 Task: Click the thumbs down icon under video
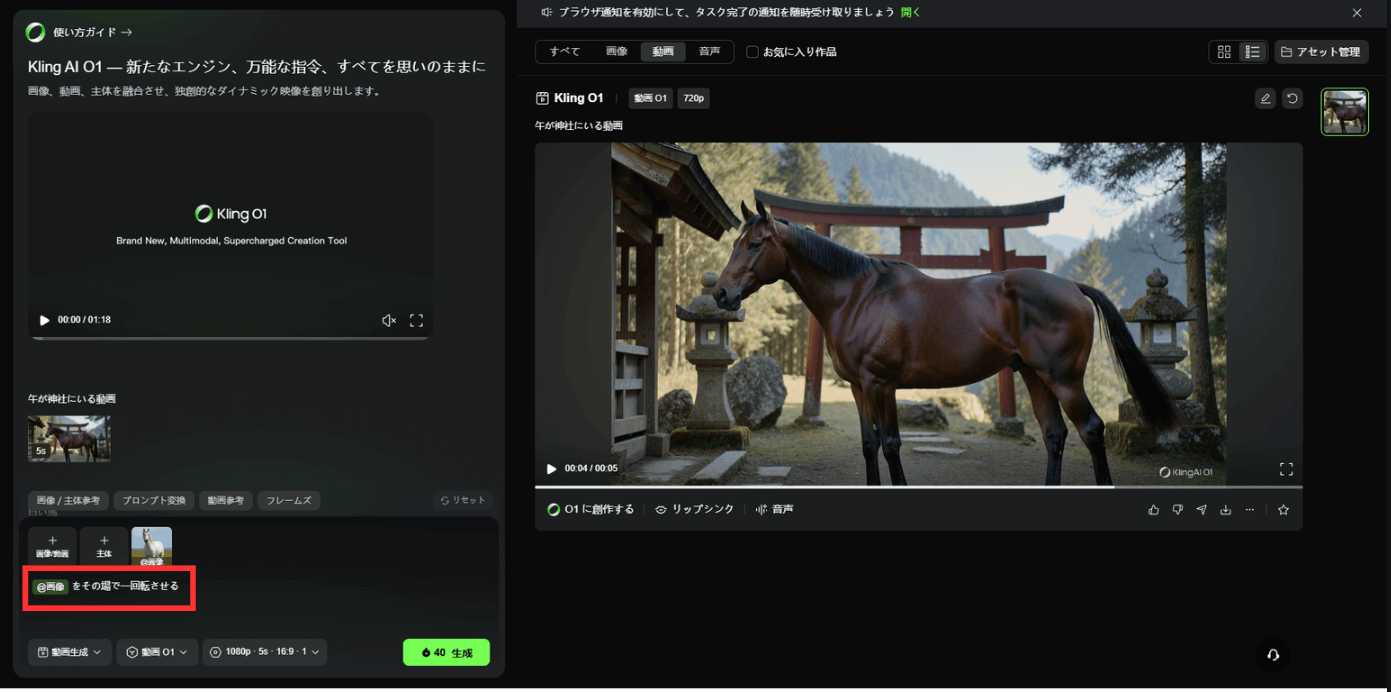(x=1178, y=510)
